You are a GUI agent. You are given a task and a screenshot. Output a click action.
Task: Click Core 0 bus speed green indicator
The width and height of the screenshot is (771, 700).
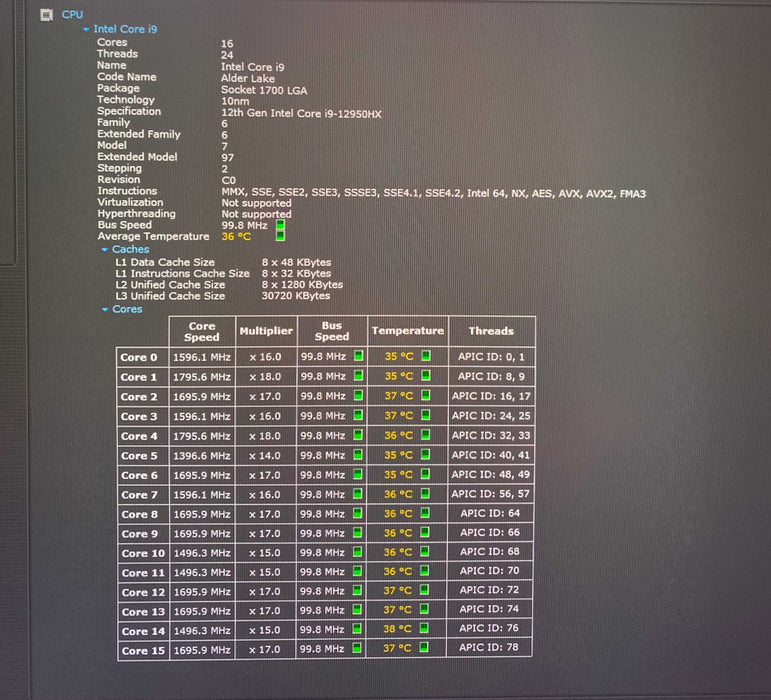(x=358, y=356)
